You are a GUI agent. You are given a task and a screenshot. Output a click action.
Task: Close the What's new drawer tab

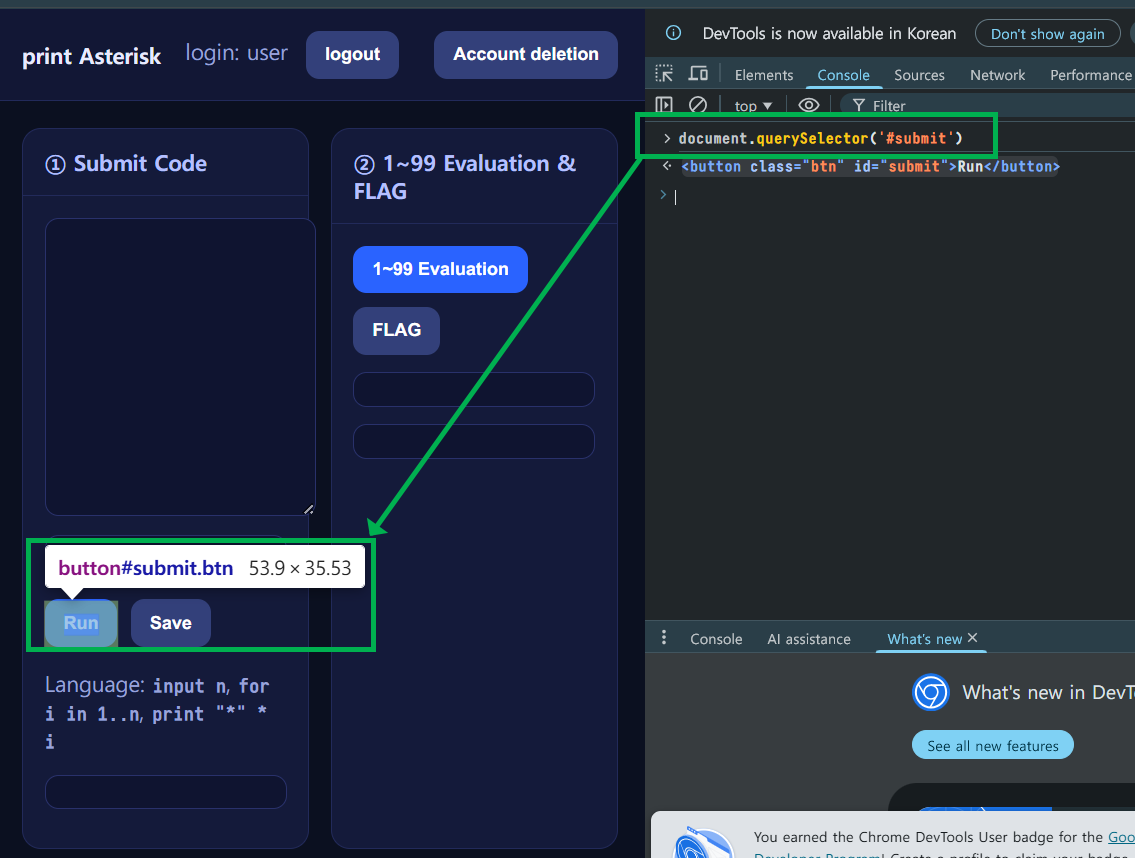(x=973, y=638)
